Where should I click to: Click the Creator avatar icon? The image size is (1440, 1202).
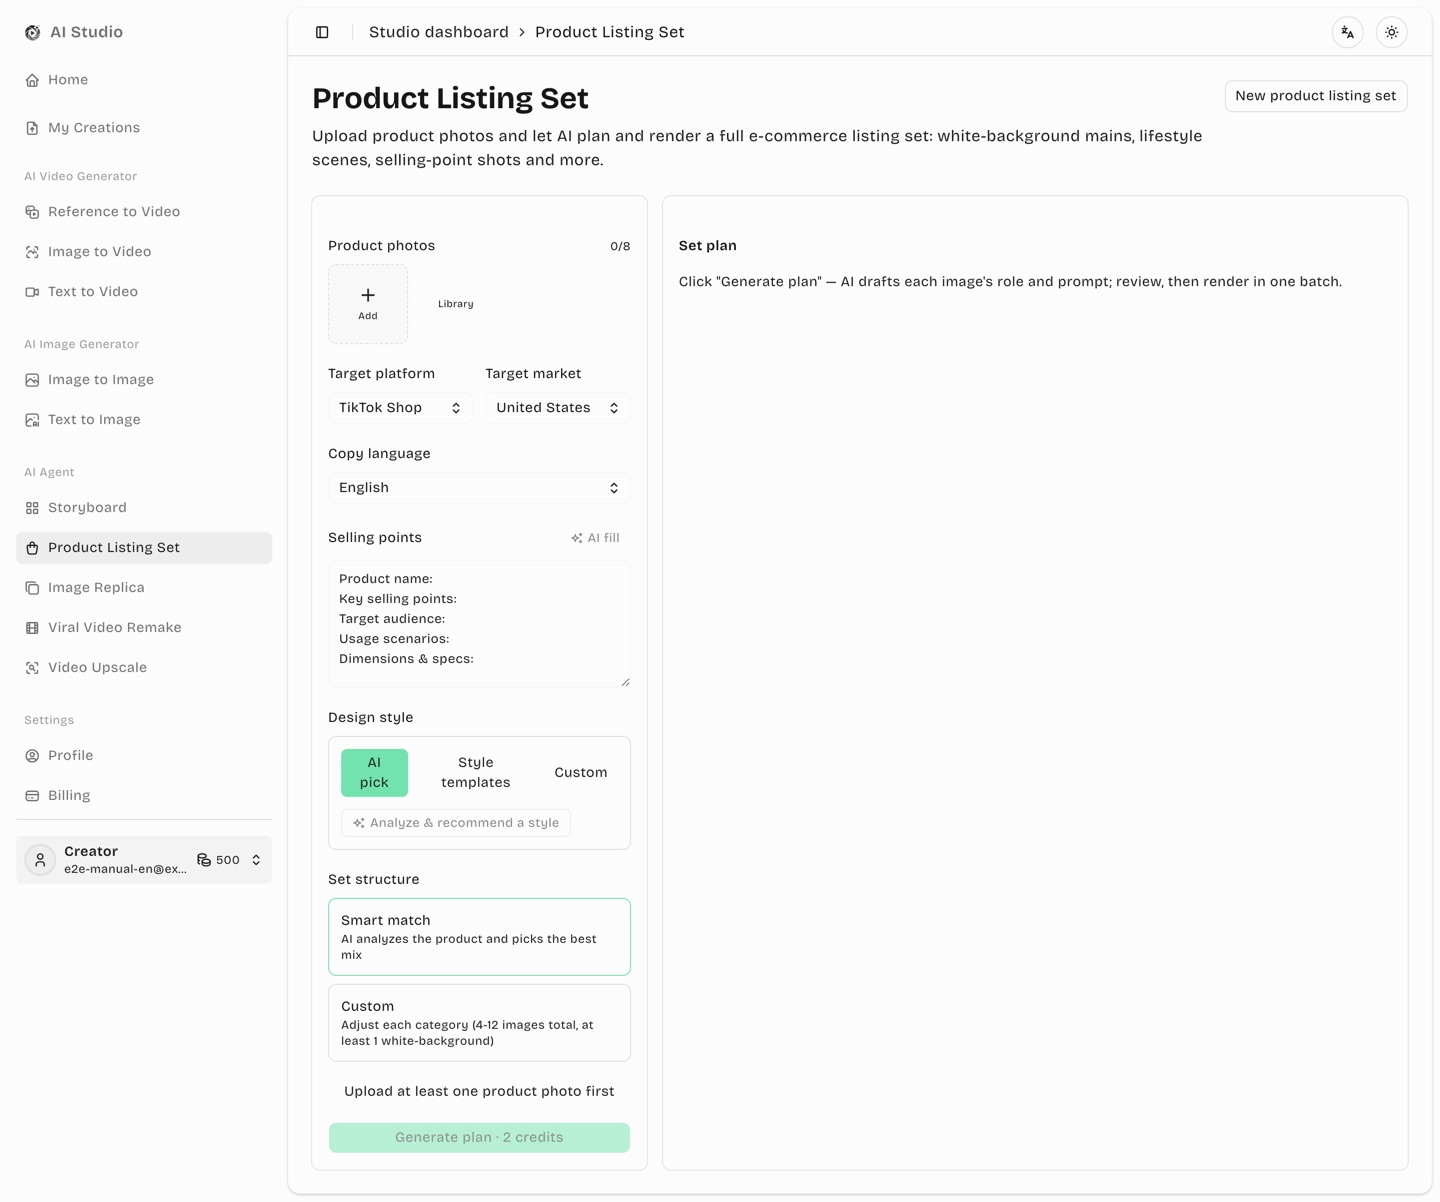(40, 860)
